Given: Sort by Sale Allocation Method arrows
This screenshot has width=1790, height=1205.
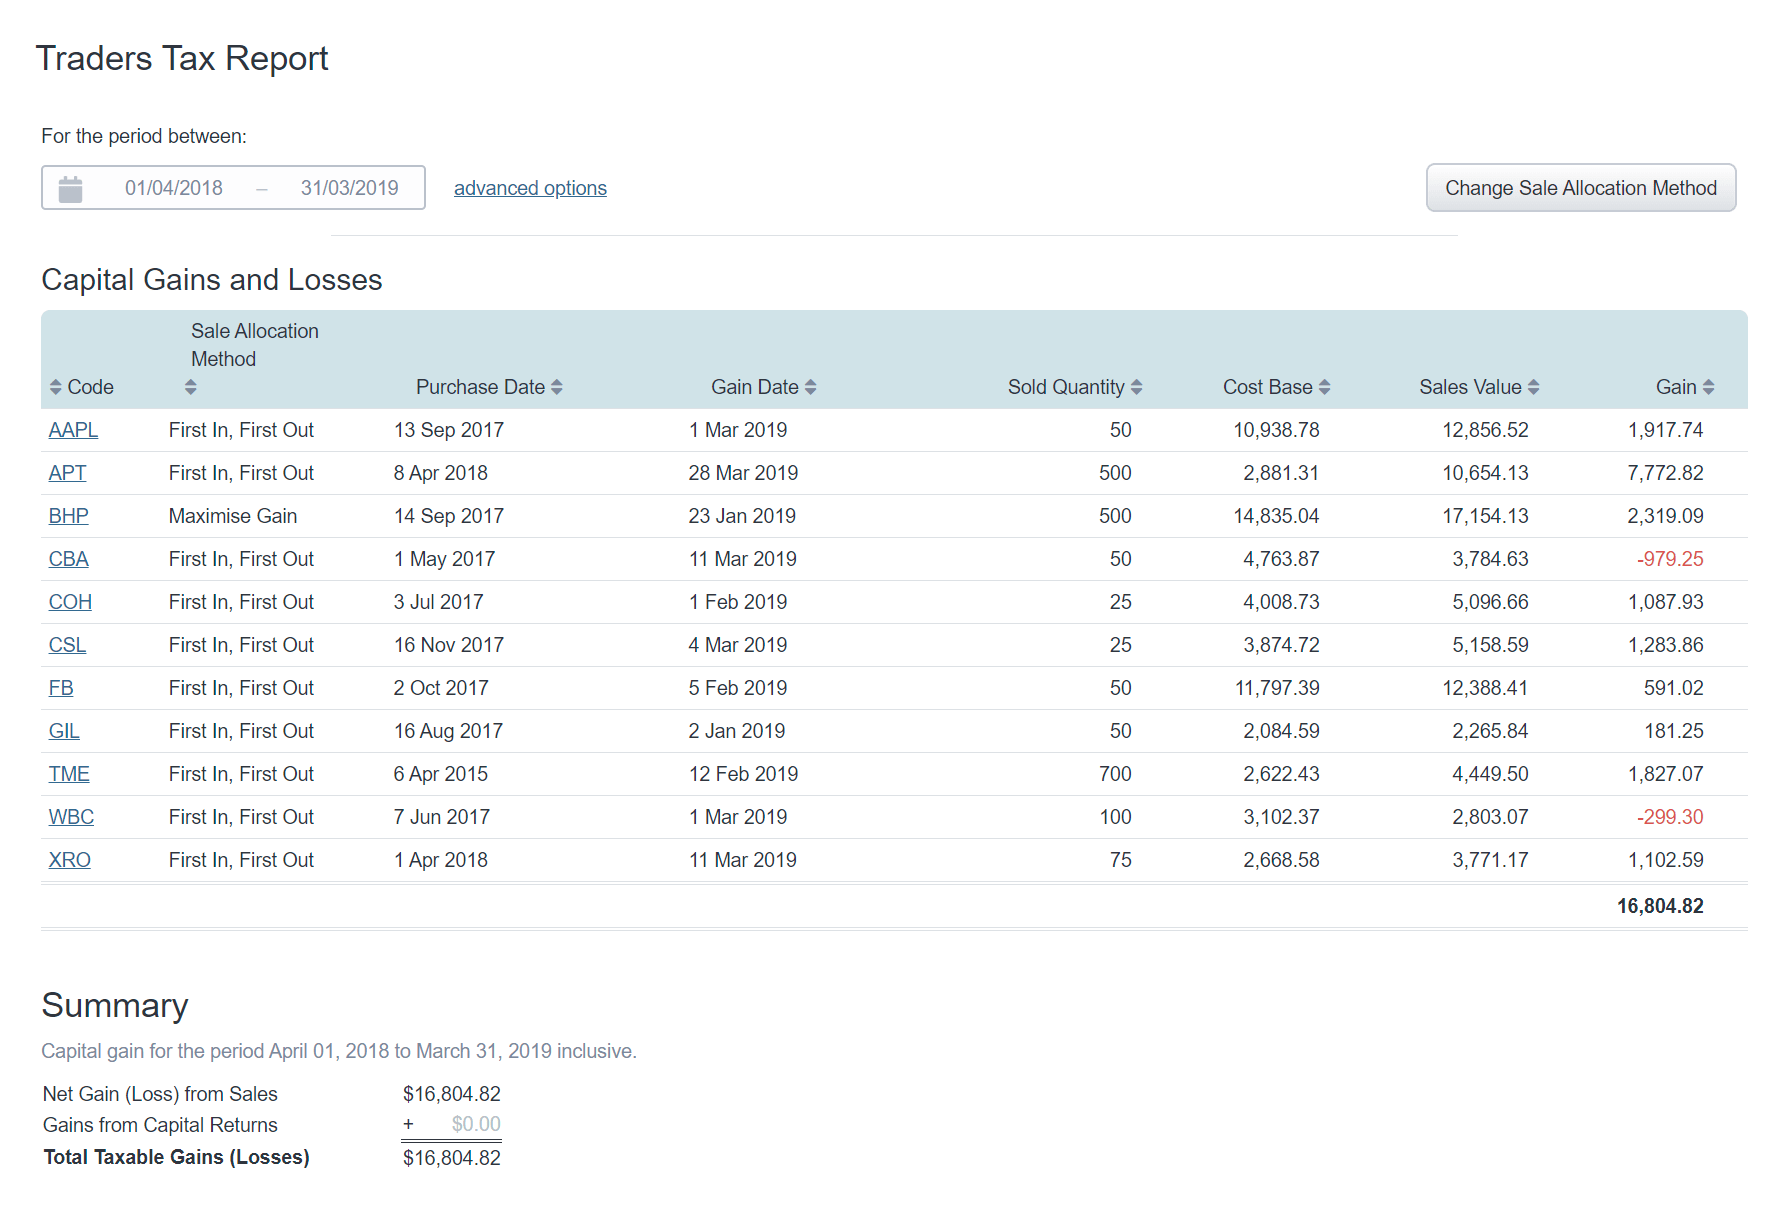Looking at the screenshot, I should 190,387.
